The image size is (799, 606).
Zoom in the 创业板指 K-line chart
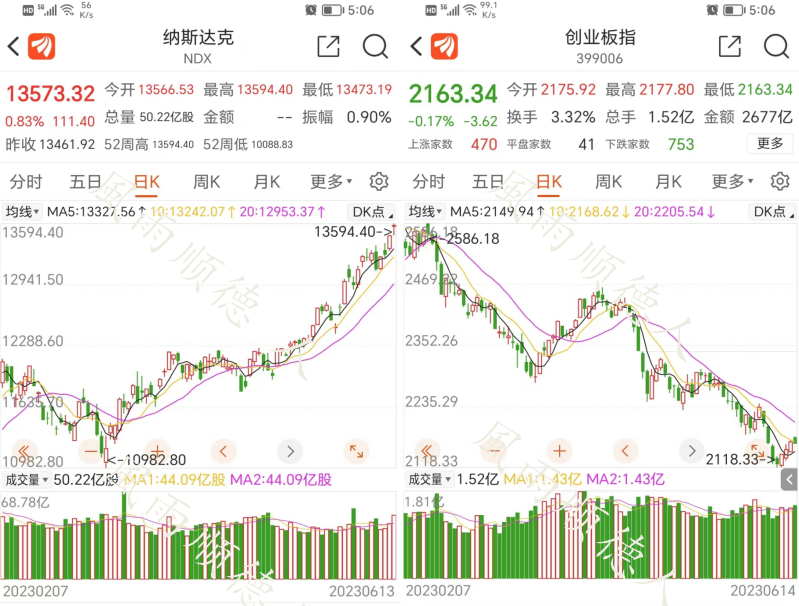pyautogui.click(x=560, y=451)
